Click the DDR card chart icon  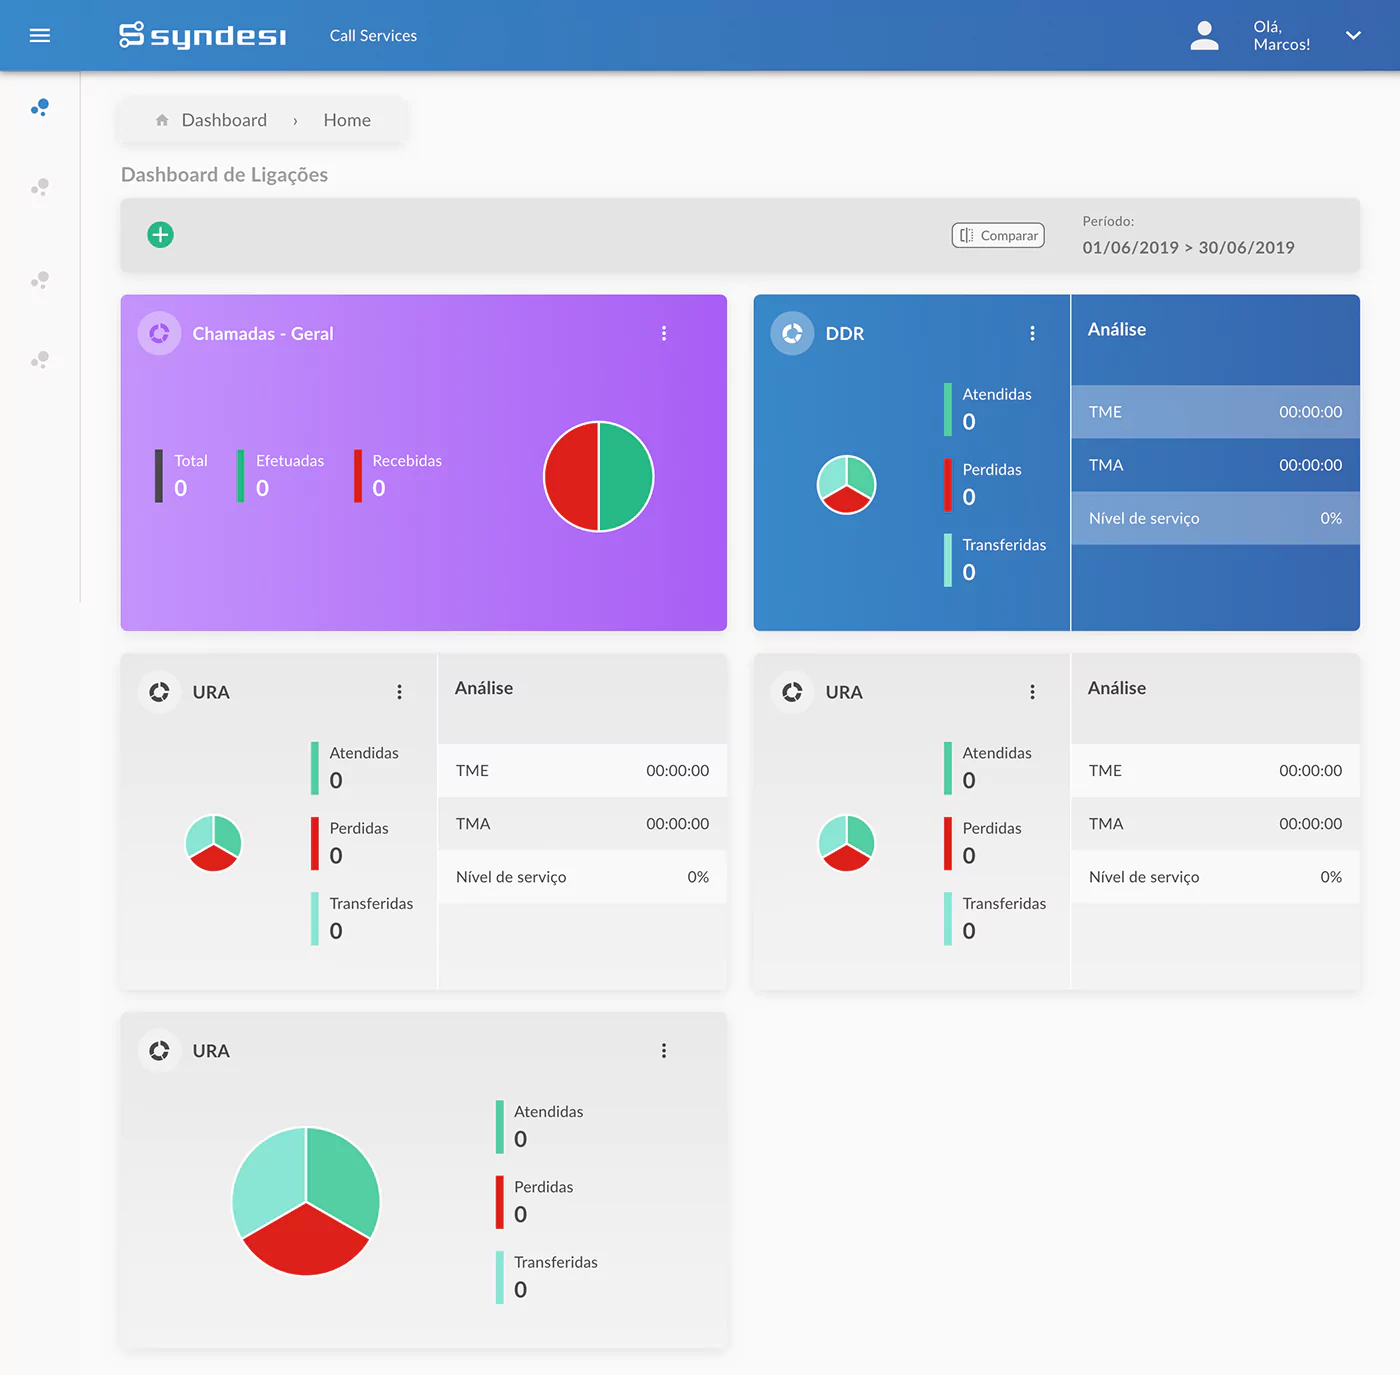792,334
